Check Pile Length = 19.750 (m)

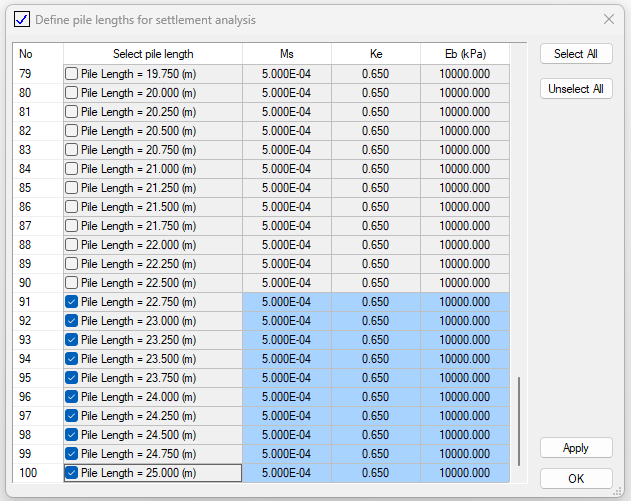click(x=71, y=74)
